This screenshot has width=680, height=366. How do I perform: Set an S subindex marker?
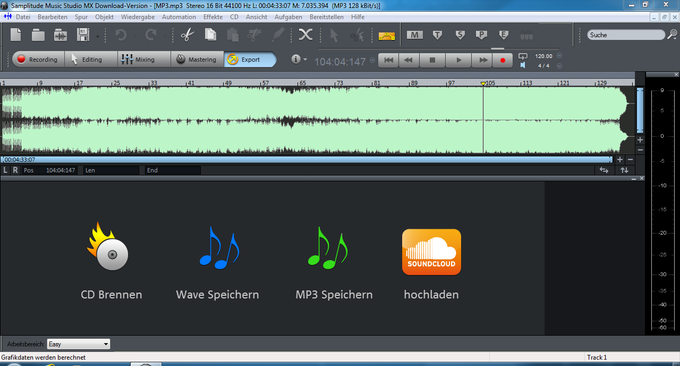pyautogui.click(x=460, y=35)
